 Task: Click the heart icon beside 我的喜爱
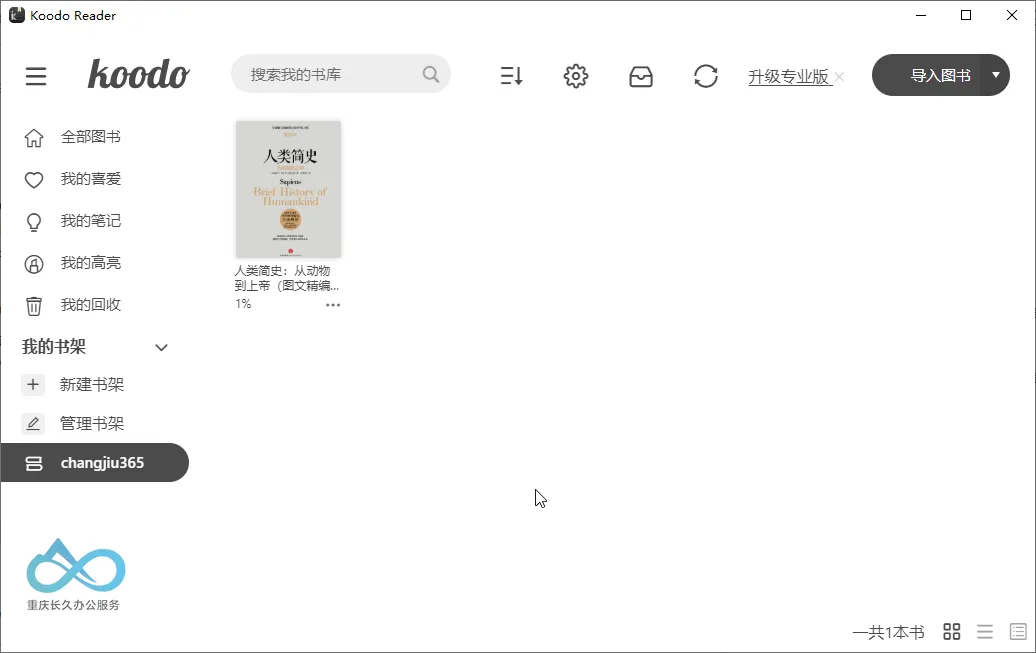(x=34, y=180)
